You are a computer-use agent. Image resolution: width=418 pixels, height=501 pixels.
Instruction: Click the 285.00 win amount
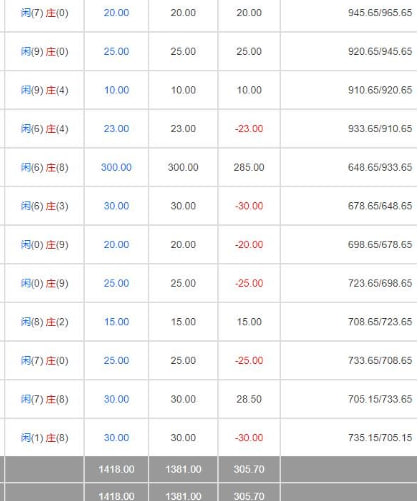(249, 167)
